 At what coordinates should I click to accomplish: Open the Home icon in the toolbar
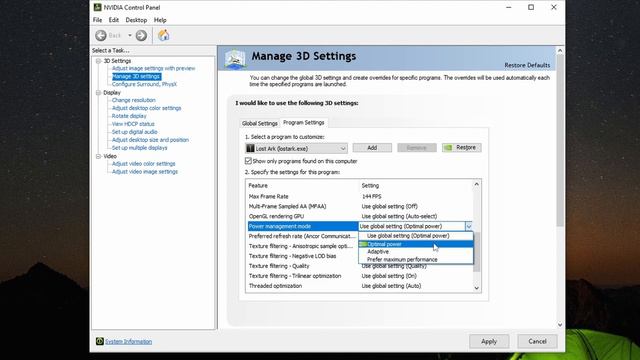[164, 35]
